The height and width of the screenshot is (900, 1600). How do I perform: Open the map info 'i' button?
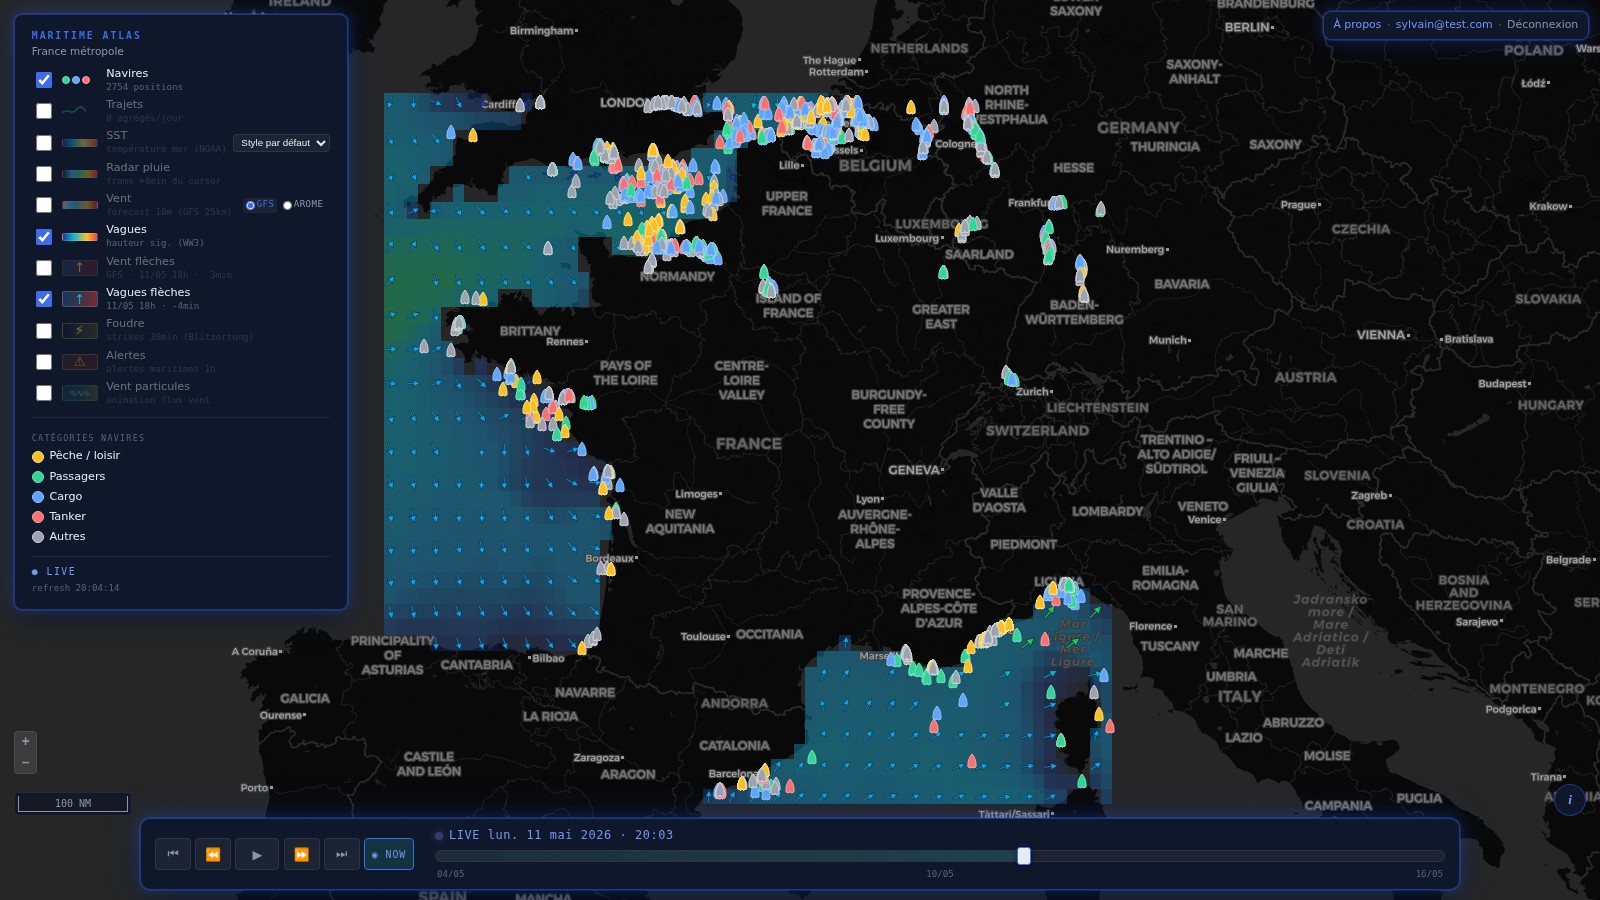click(x=1570, y=800)
